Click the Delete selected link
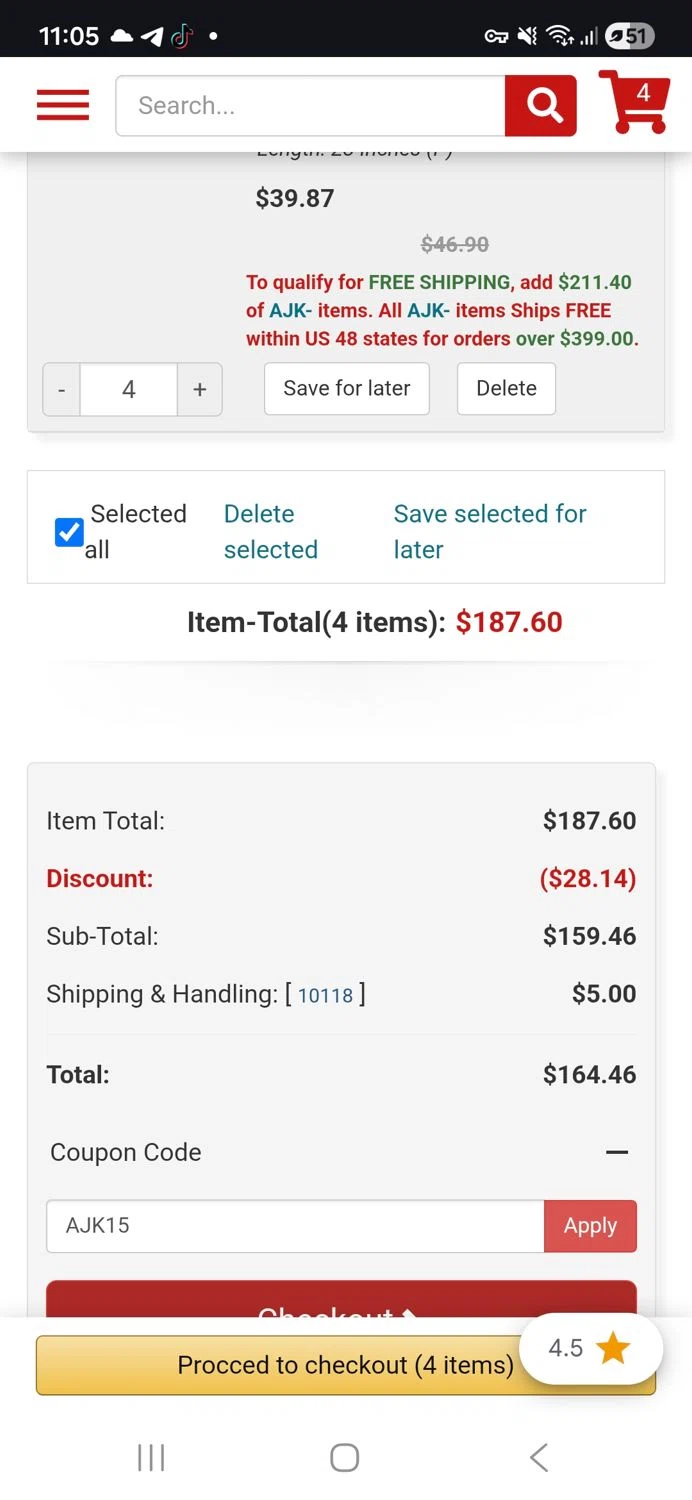The image size is (692, 1500). [271, 531]
